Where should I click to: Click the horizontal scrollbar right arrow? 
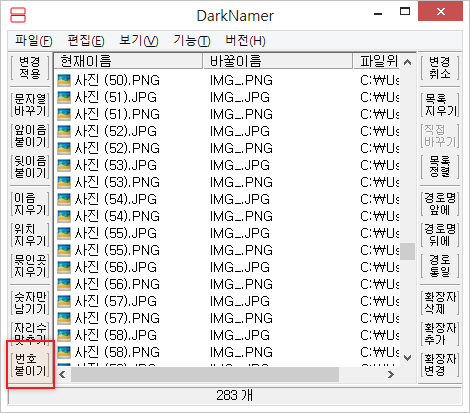pyautogui.click(x=391, y=374)
